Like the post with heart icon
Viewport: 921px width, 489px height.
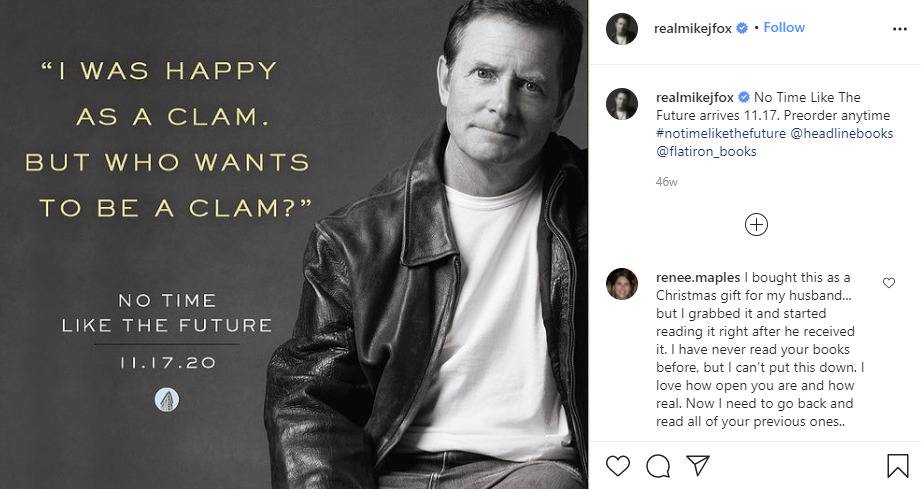click(619, 466)
